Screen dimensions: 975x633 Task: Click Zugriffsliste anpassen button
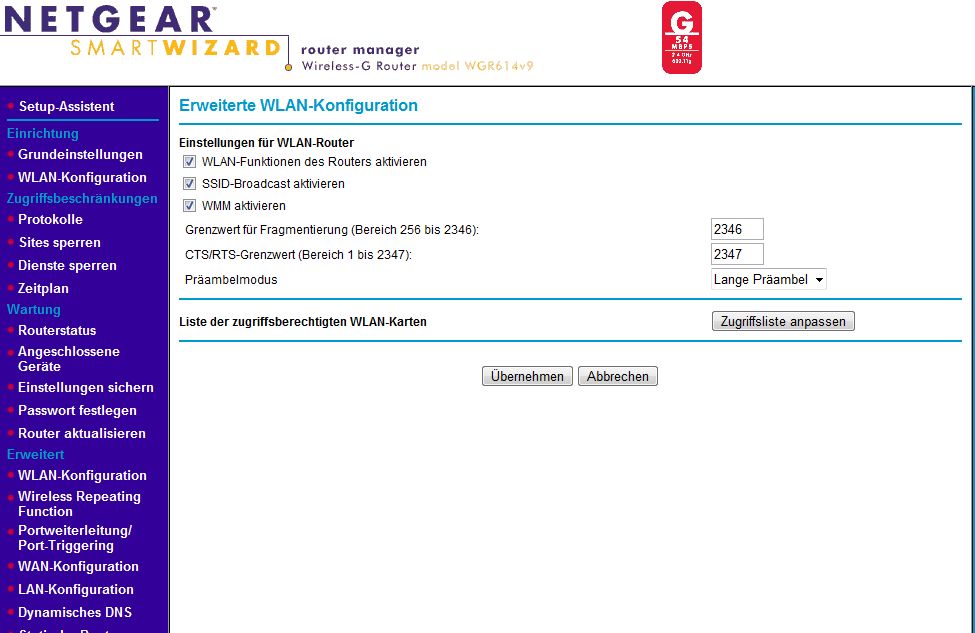[783, 321]
